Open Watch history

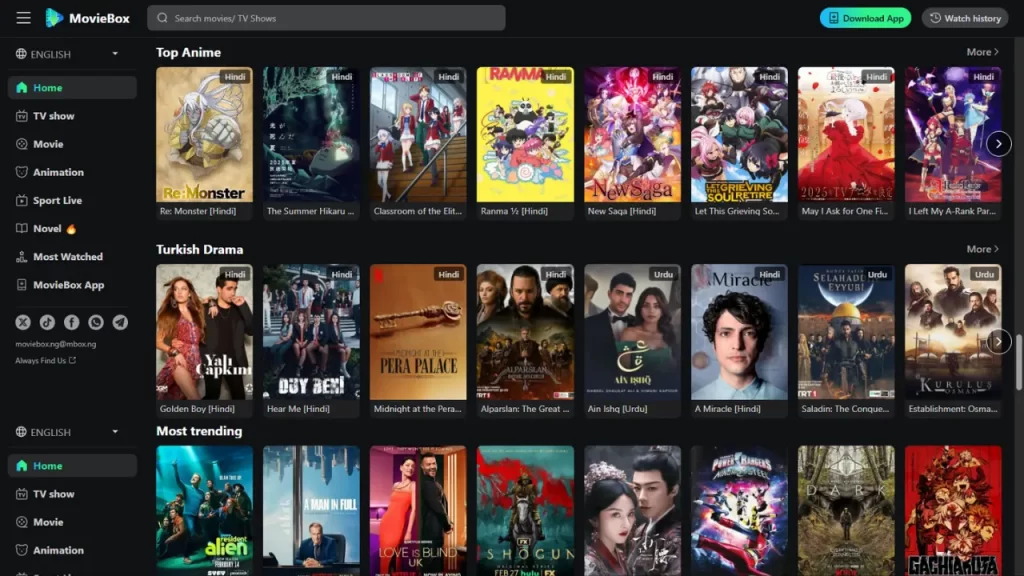(965, 18)
